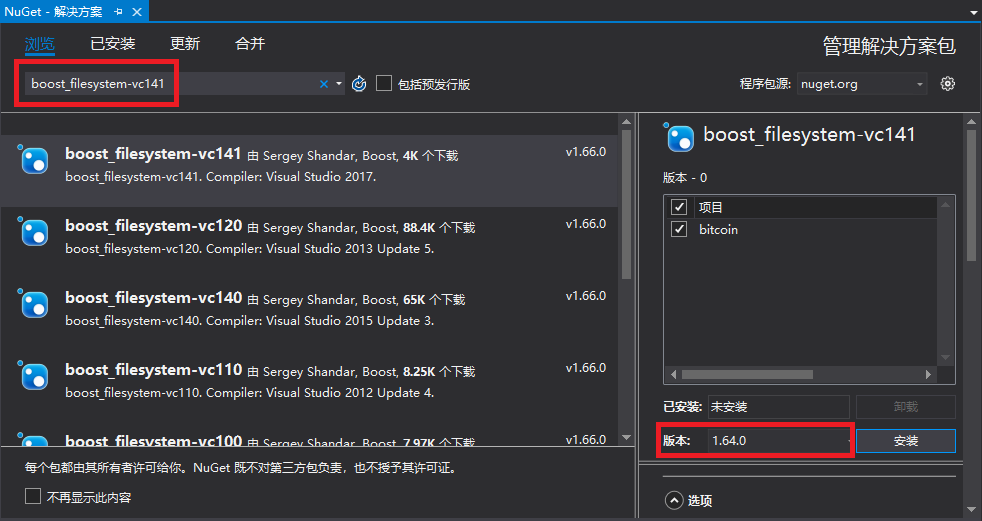Toggle the 项目 select-all checkbox
Viewport: 982px width, 521px height.
pos(679,207)
